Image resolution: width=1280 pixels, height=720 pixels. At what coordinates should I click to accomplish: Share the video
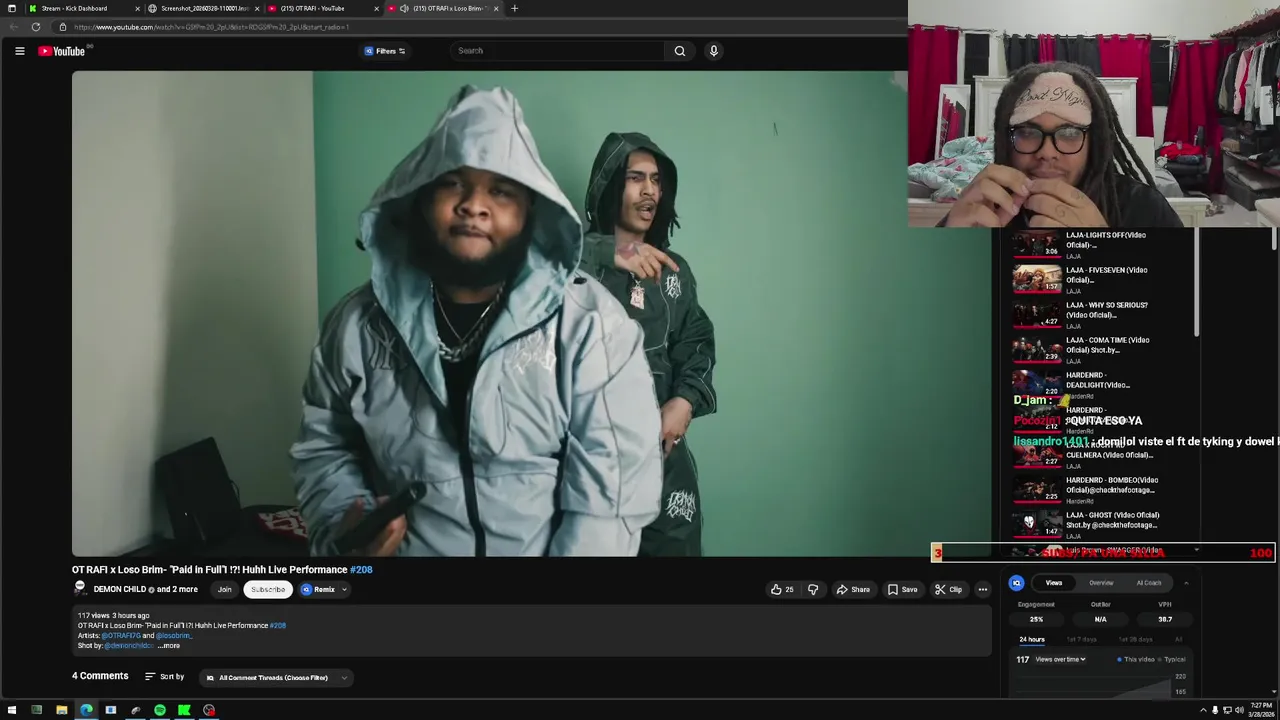tap(853, 590)
